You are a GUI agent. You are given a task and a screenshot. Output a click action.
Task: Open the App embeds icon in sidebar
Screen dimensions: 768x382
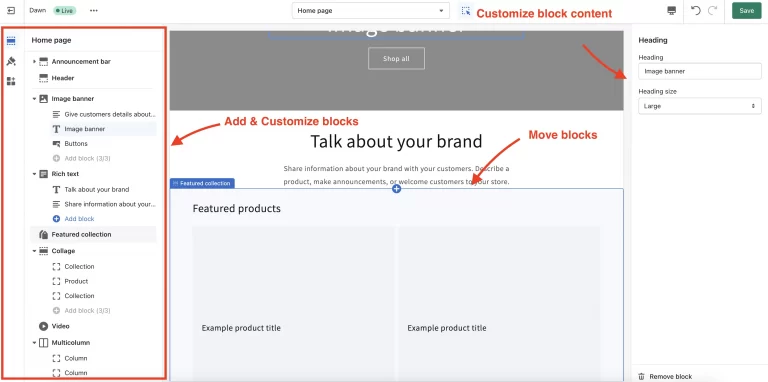point(11,81)
